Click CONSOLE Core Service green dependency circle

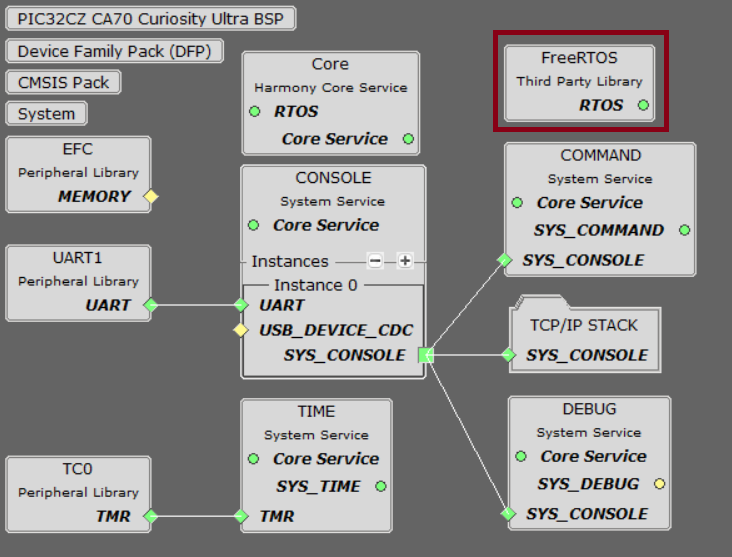(x=253, y=226)
